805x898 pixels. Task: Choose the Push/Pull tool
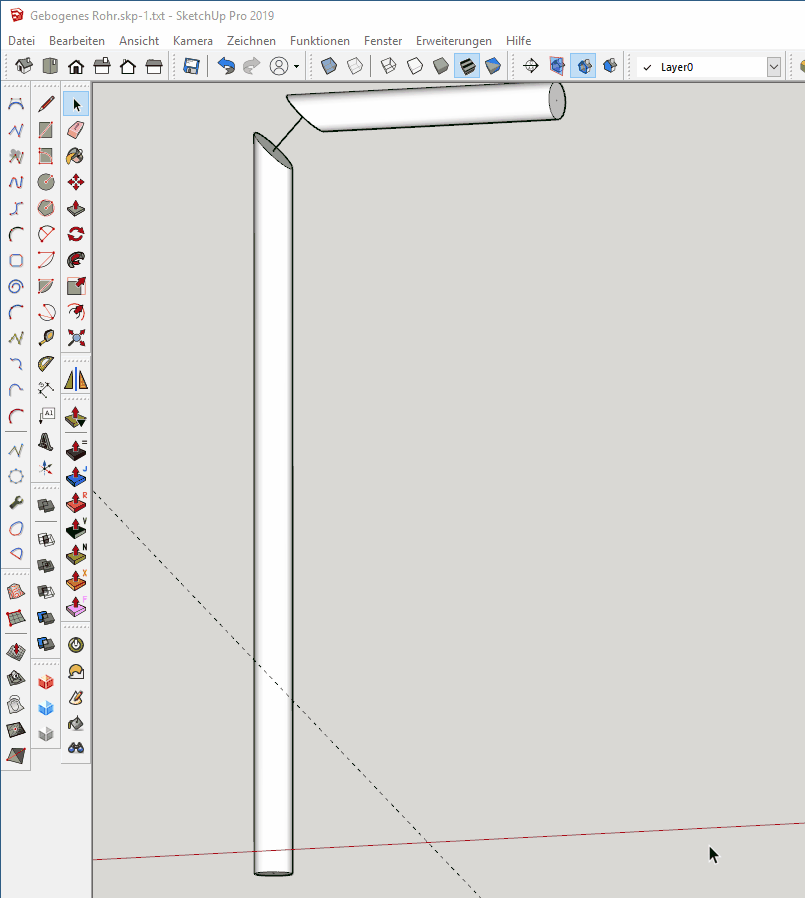(x=76, y=208)
